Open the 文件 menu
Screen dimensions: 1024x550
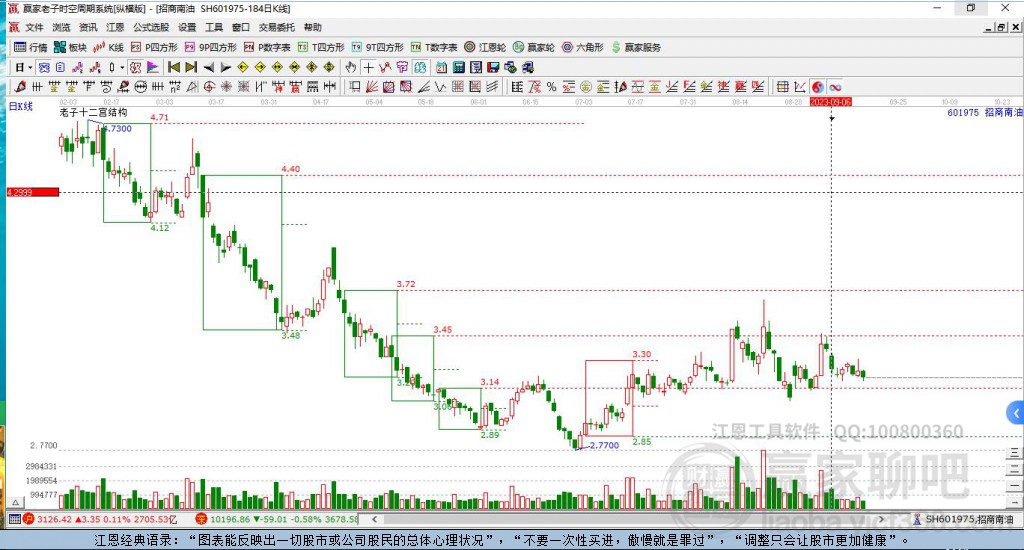click(x=34, y=27)
